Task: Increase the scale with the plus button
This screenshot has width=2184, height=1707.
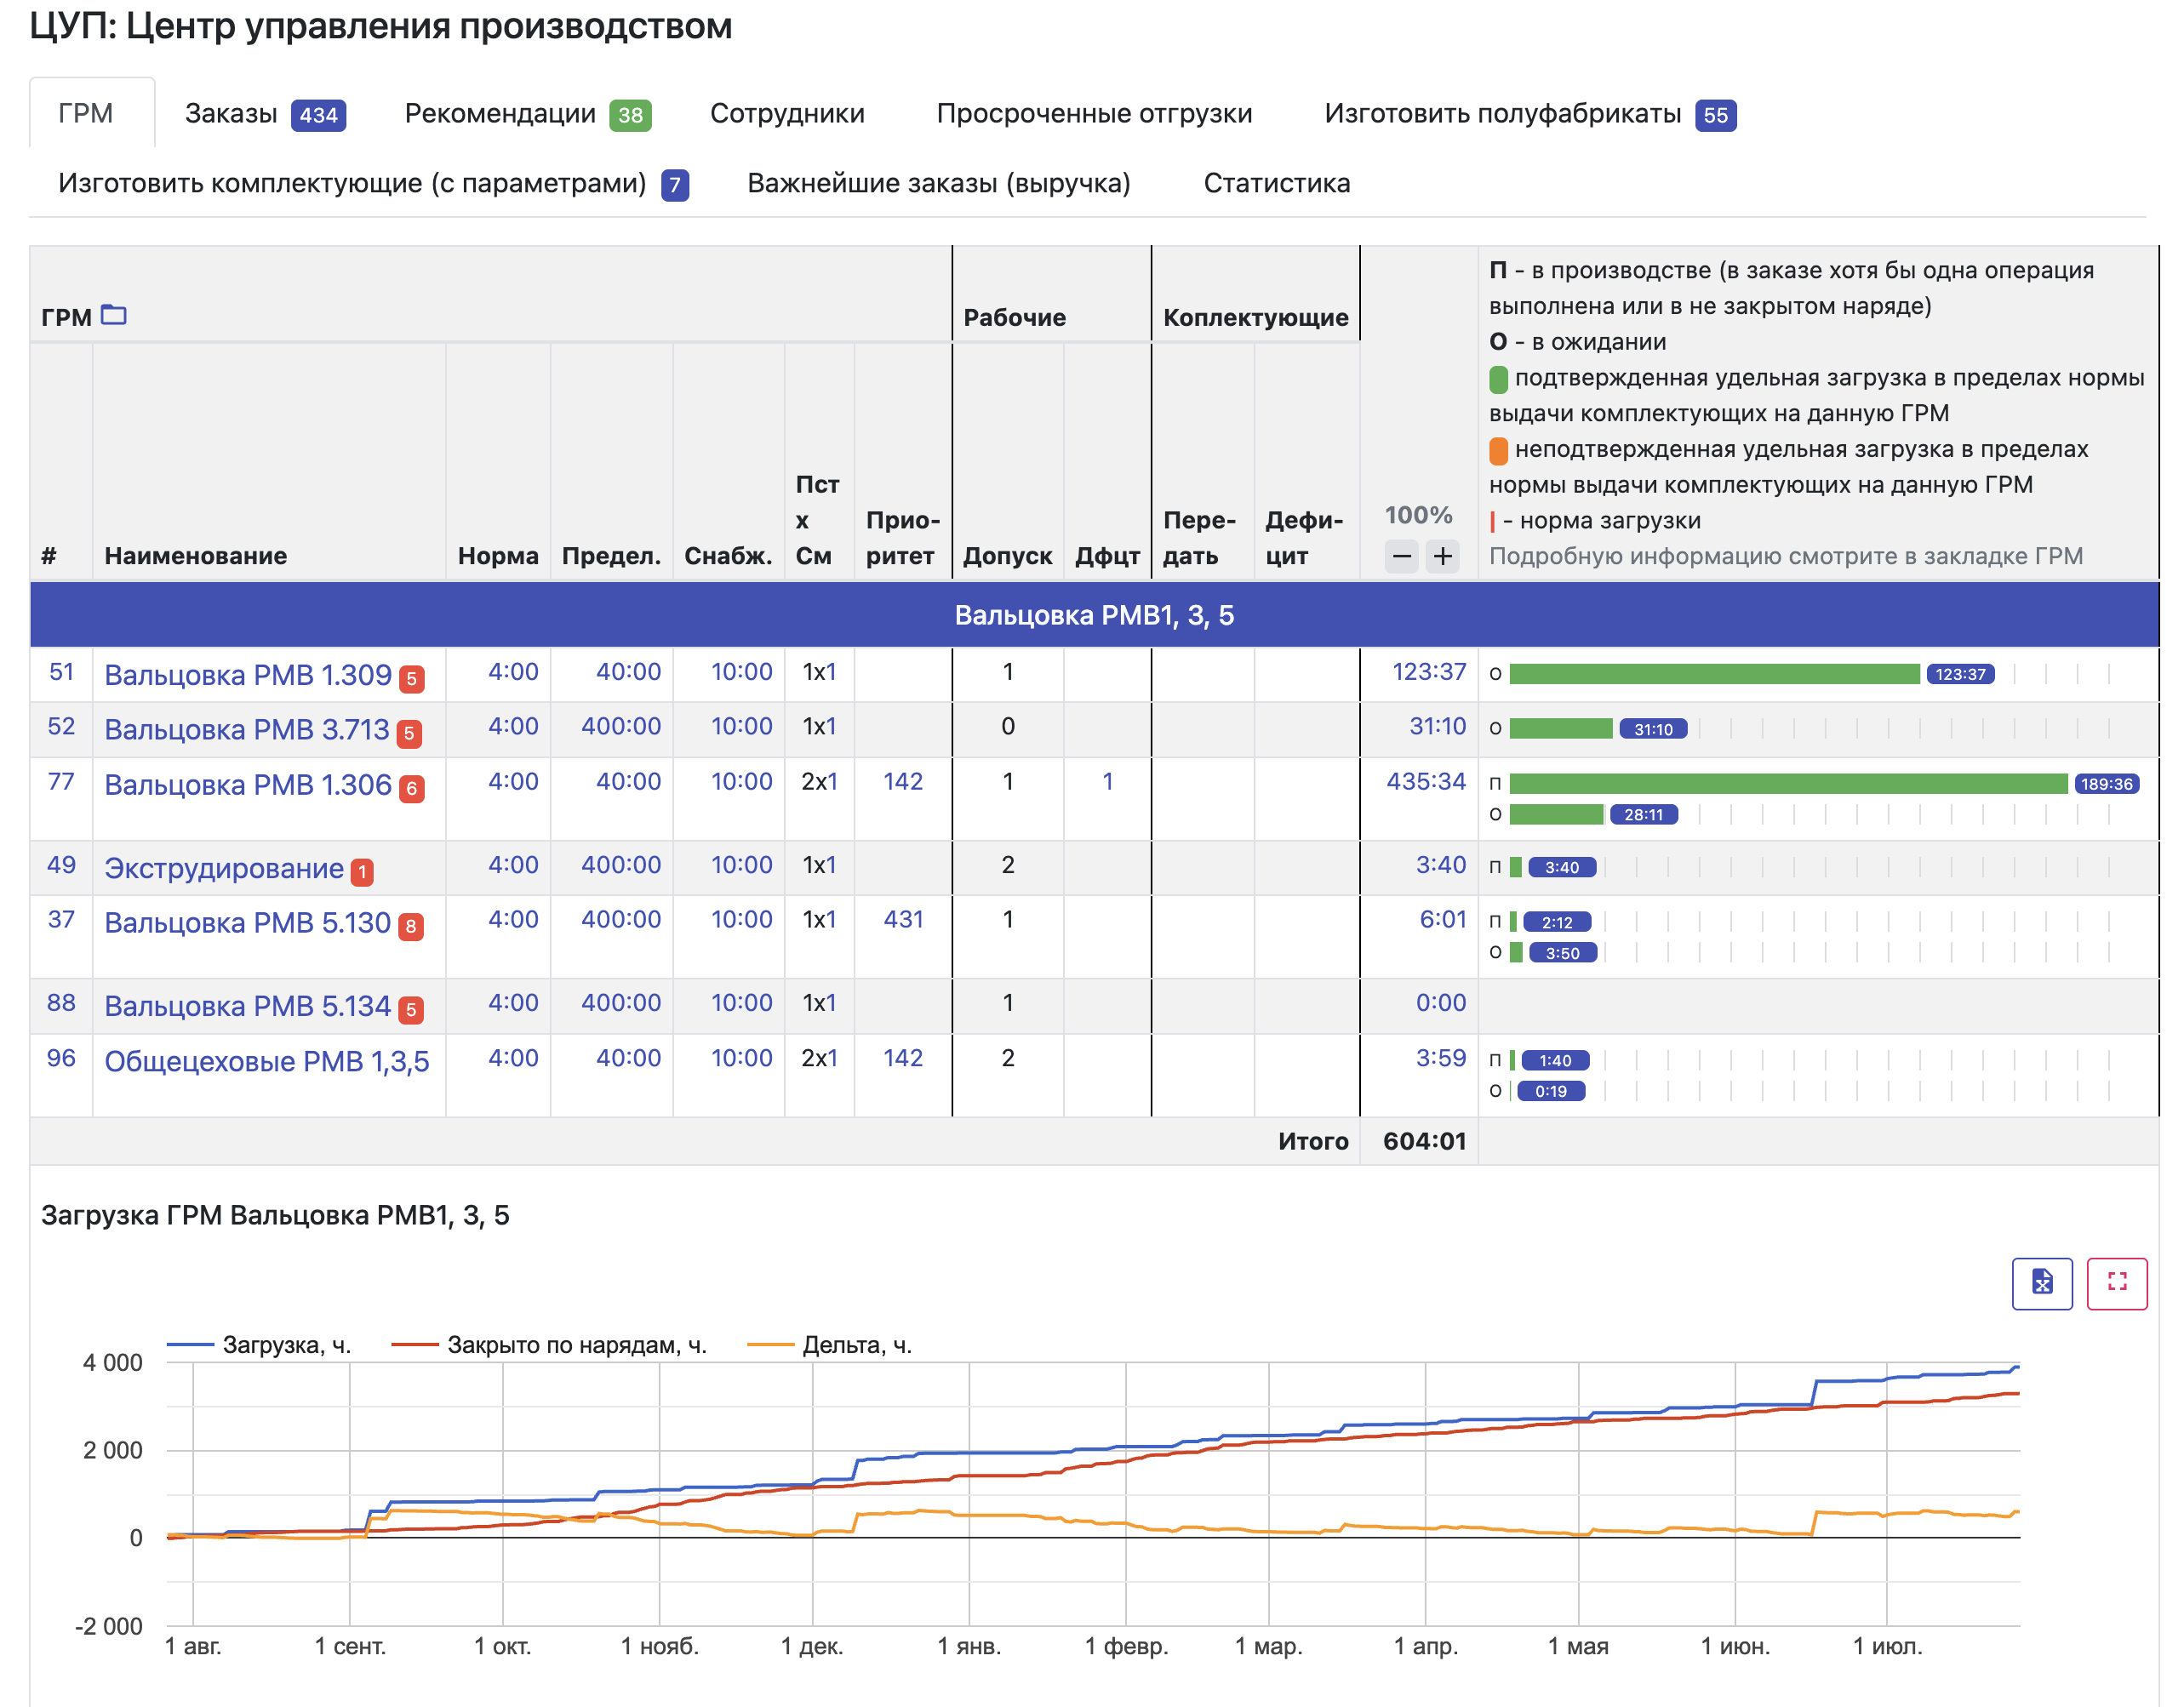Action: click(x=1442, y=556)
